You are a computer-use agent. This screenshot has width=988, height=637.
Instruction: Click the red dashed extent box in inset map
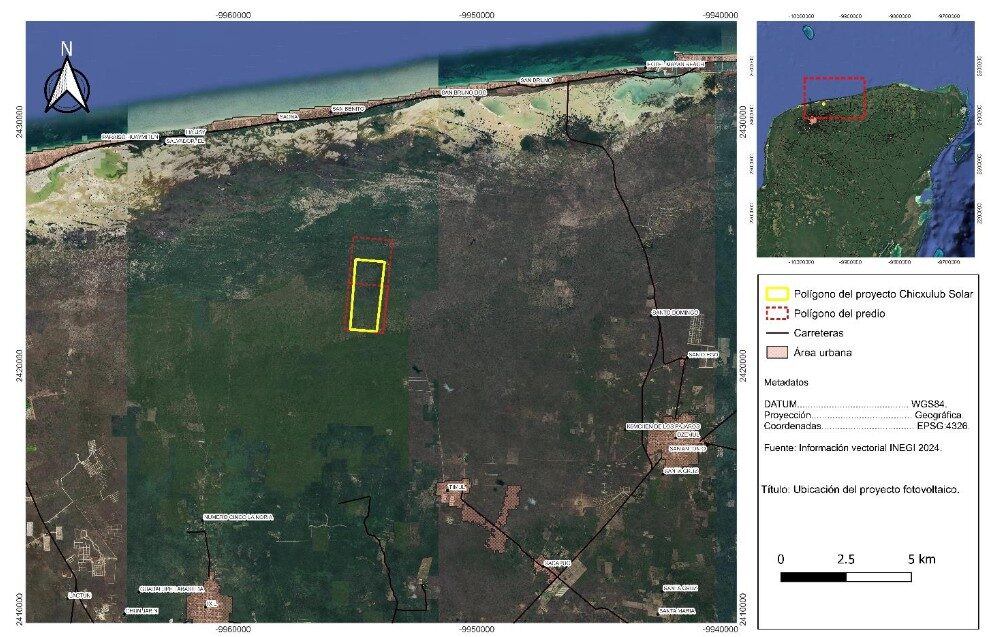pos(834,98)
